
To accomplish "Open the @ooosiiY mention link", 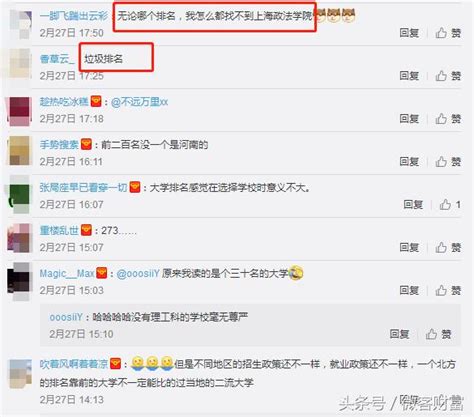I will pyautogui.click(x=138, y=273).
